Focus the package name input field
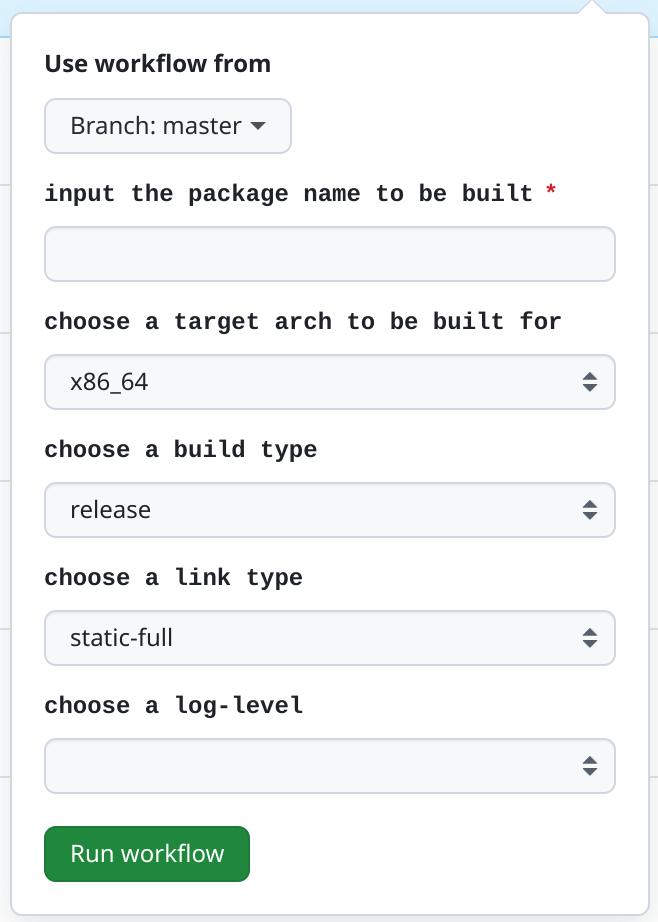Viewport: 658px width, 922px height. (329, 254)
